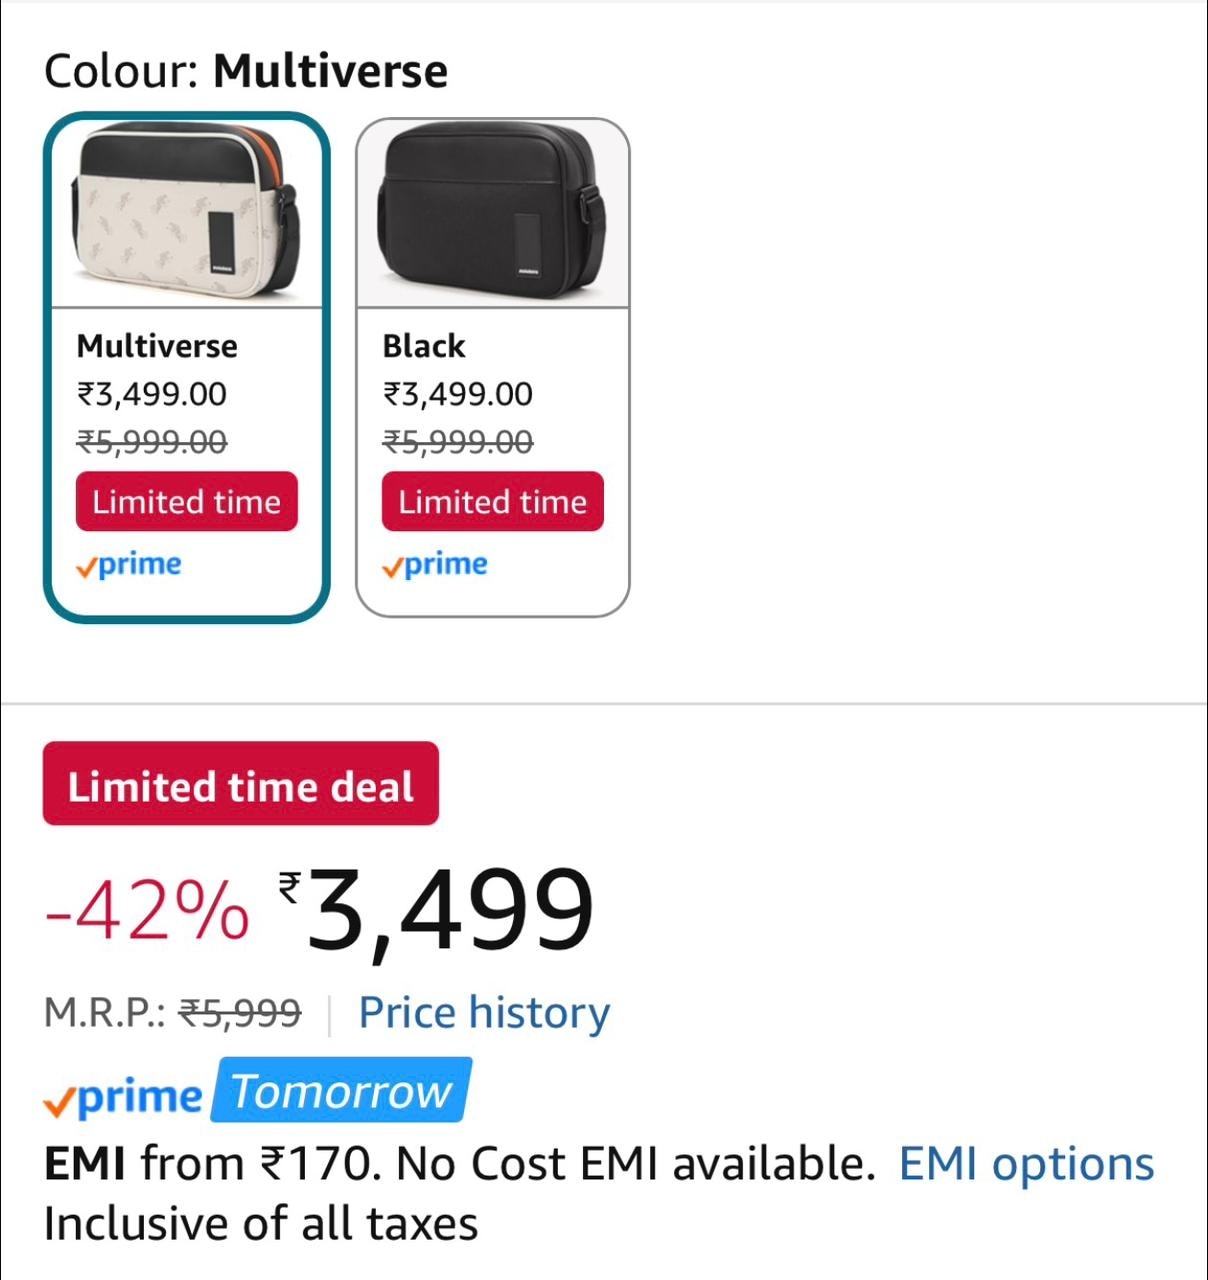Click the prime logo in Multiverse card
Viewport: 1208px width, 1280px height.
tap(129, 565)
